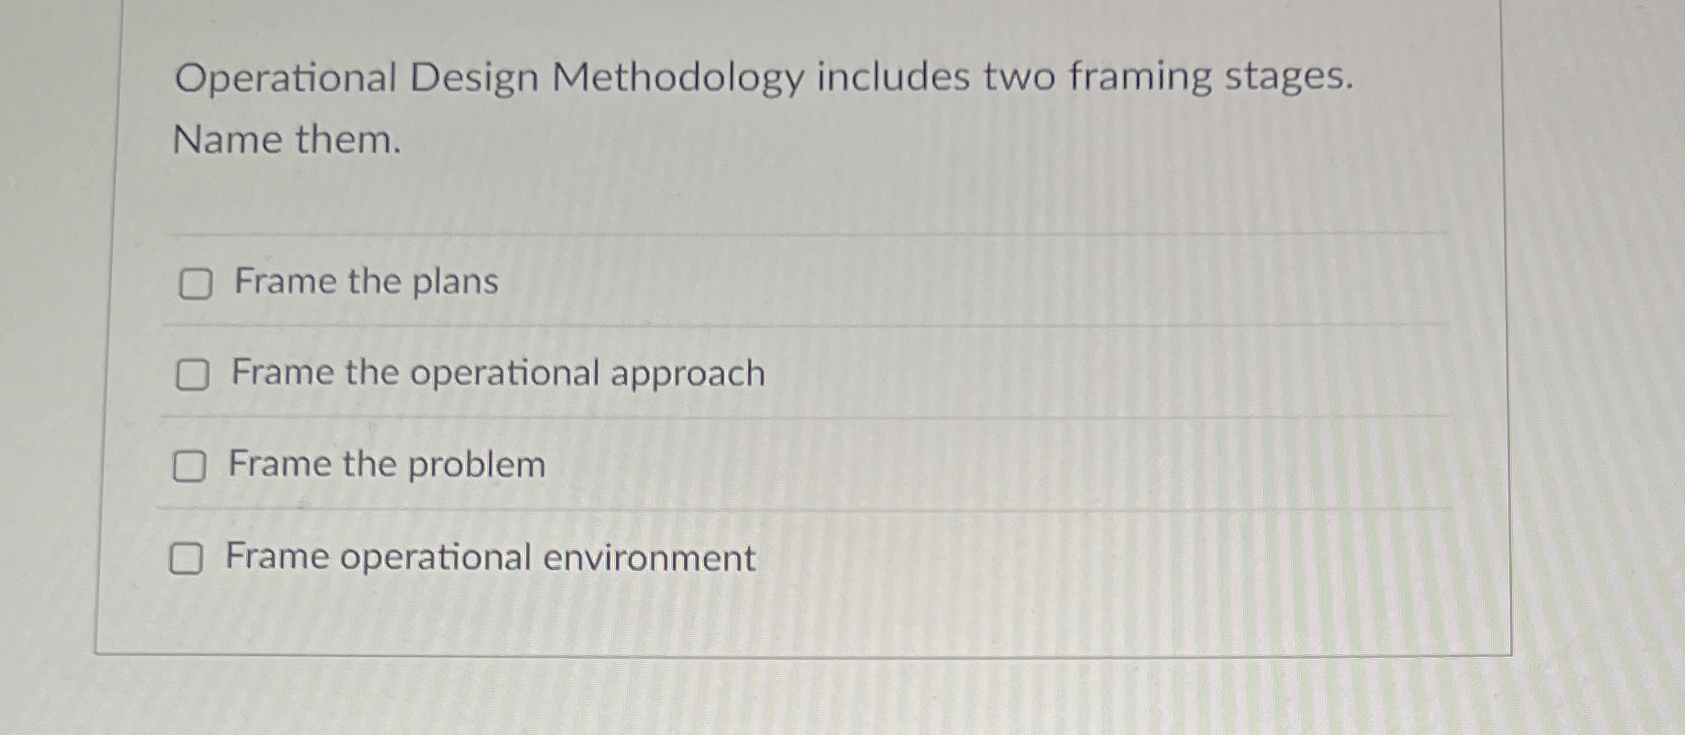The height and width of the screenshot is (735, 1685).
Task: Click the divider above "Frame the plans"
Action: coord(800,230)
